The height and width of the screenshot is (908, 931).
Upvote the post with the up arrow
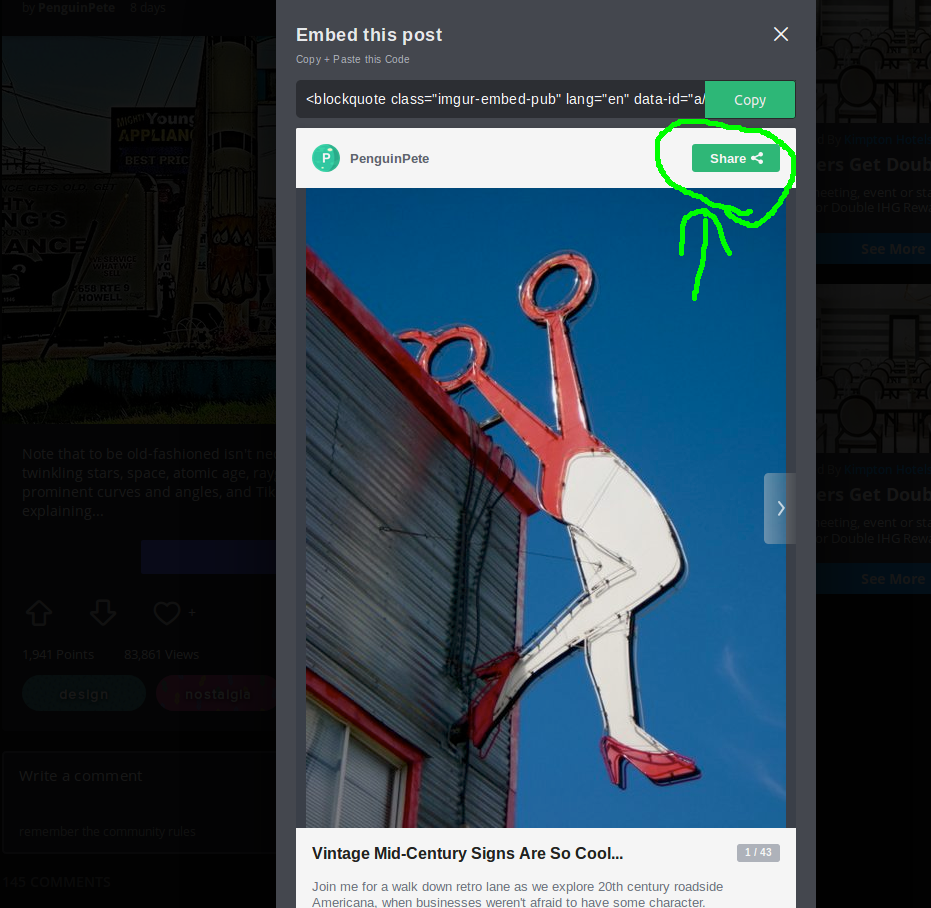pyautogui.click(x=39, y=613)
